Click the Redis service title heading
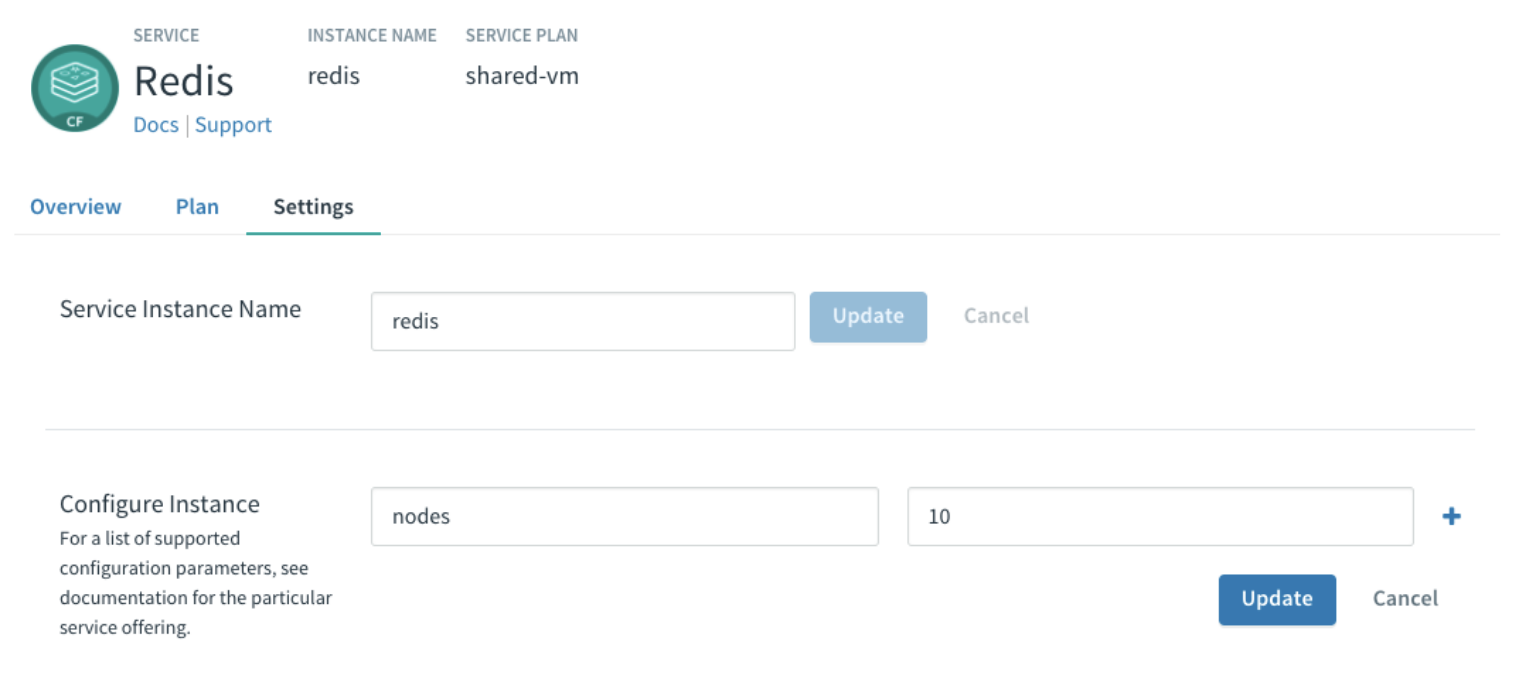The height and width of the screenshot is (682, 1518). (x=184, y=81)
